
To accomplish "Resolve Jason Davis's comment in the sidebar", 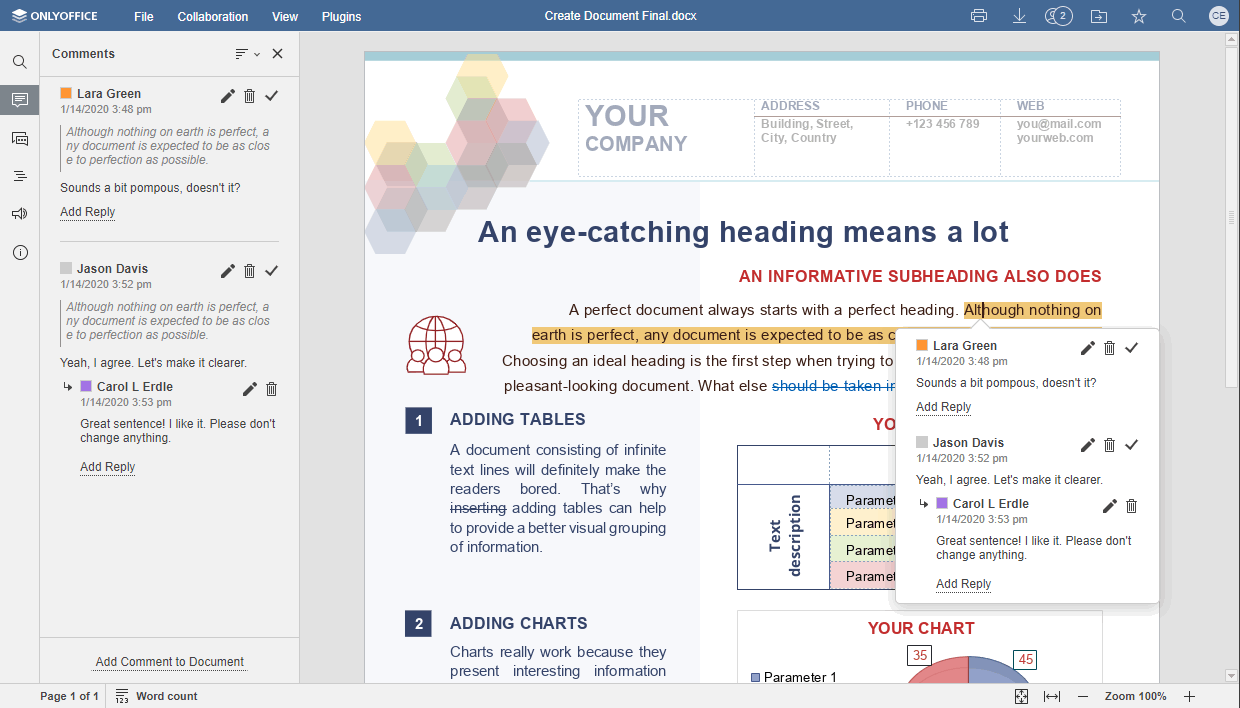I will click(x=271, y=271).
